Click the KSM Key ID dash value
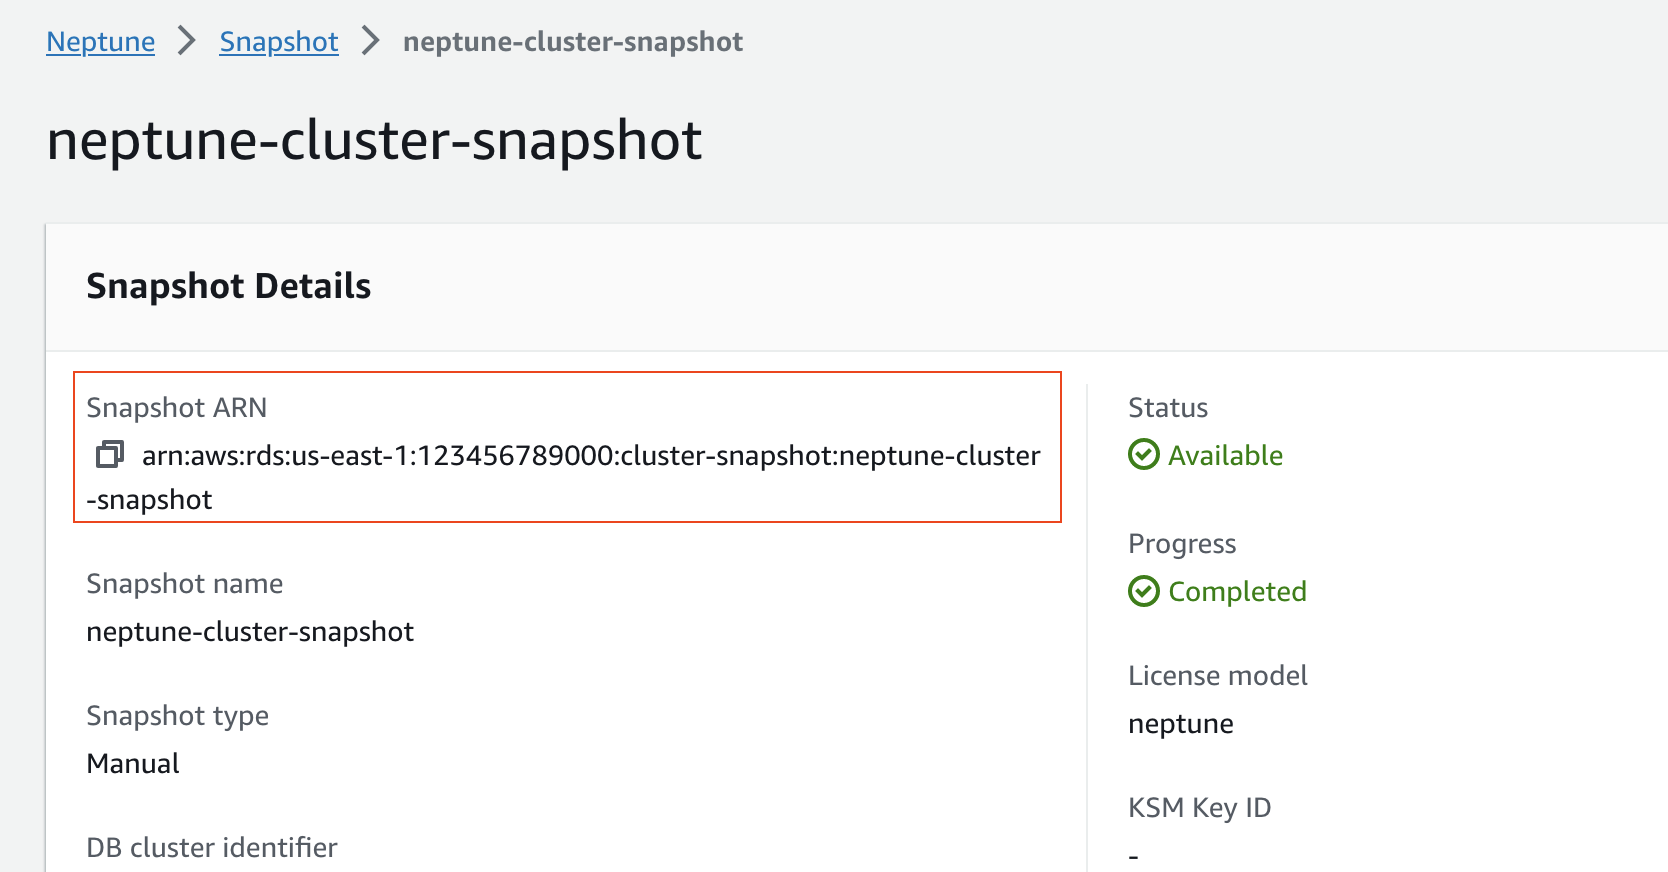The width and height of the screenshot is (1668, 872). [1133, 855]
